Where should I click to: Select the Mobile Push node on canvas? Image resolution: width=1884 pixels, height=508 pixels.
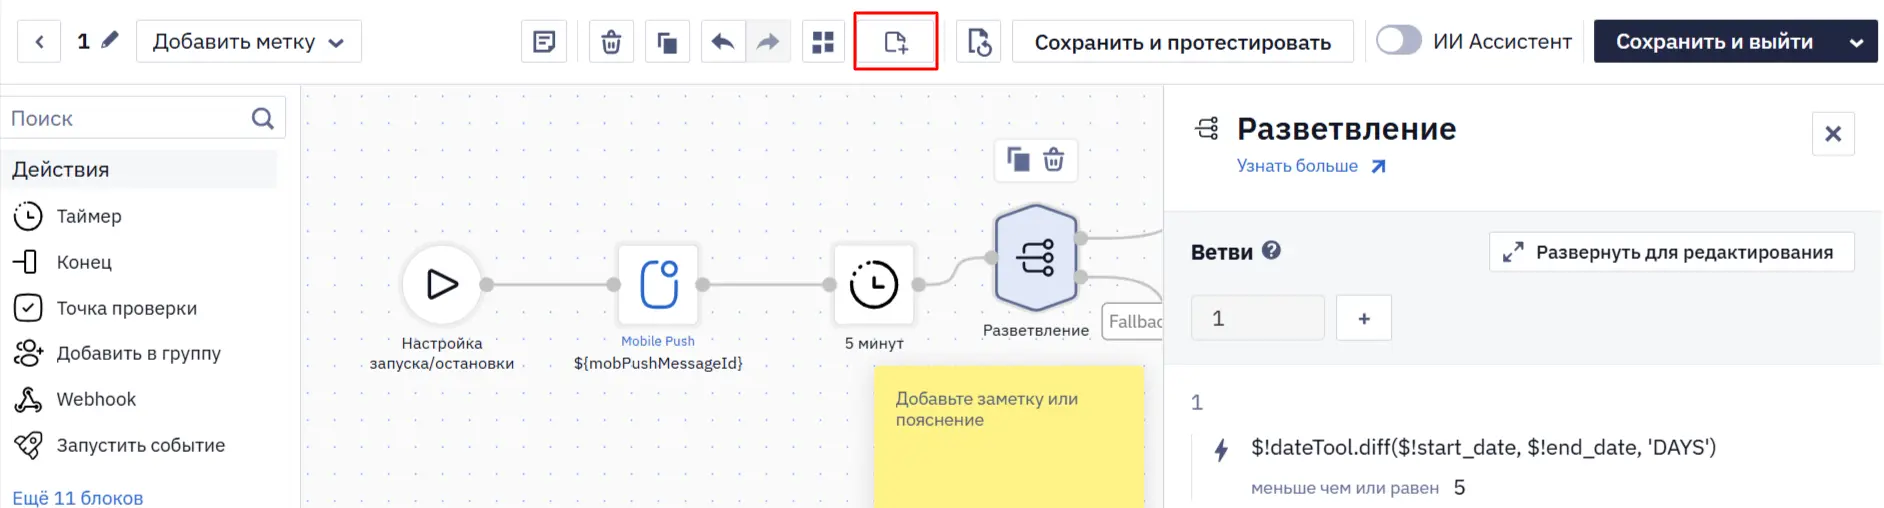coord(658,284)
